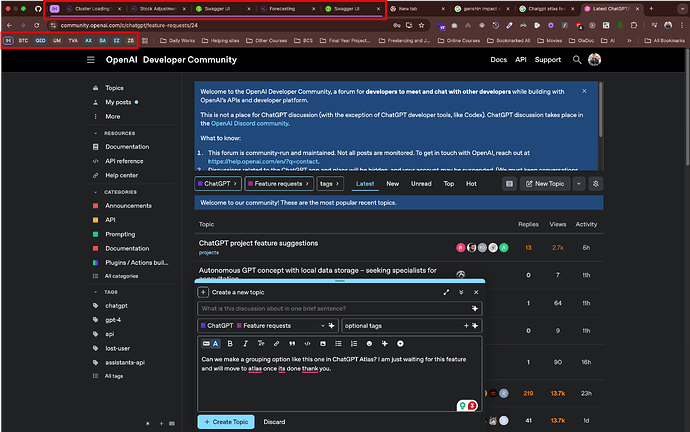
Task: Open the ChatGPT category breadcrumb dropdown
Action: (218, 184)
